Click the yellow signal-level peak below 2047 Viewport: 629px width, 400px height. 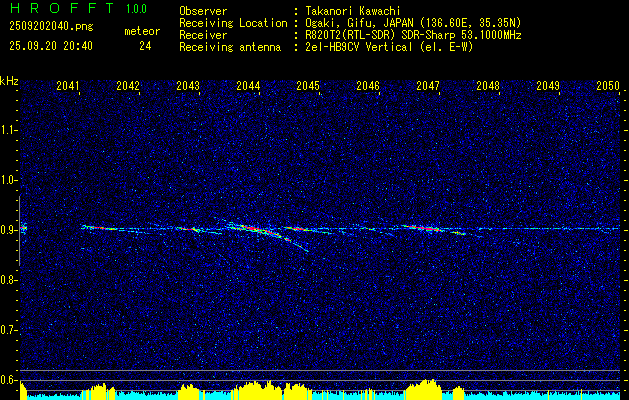tap(424, 389)
